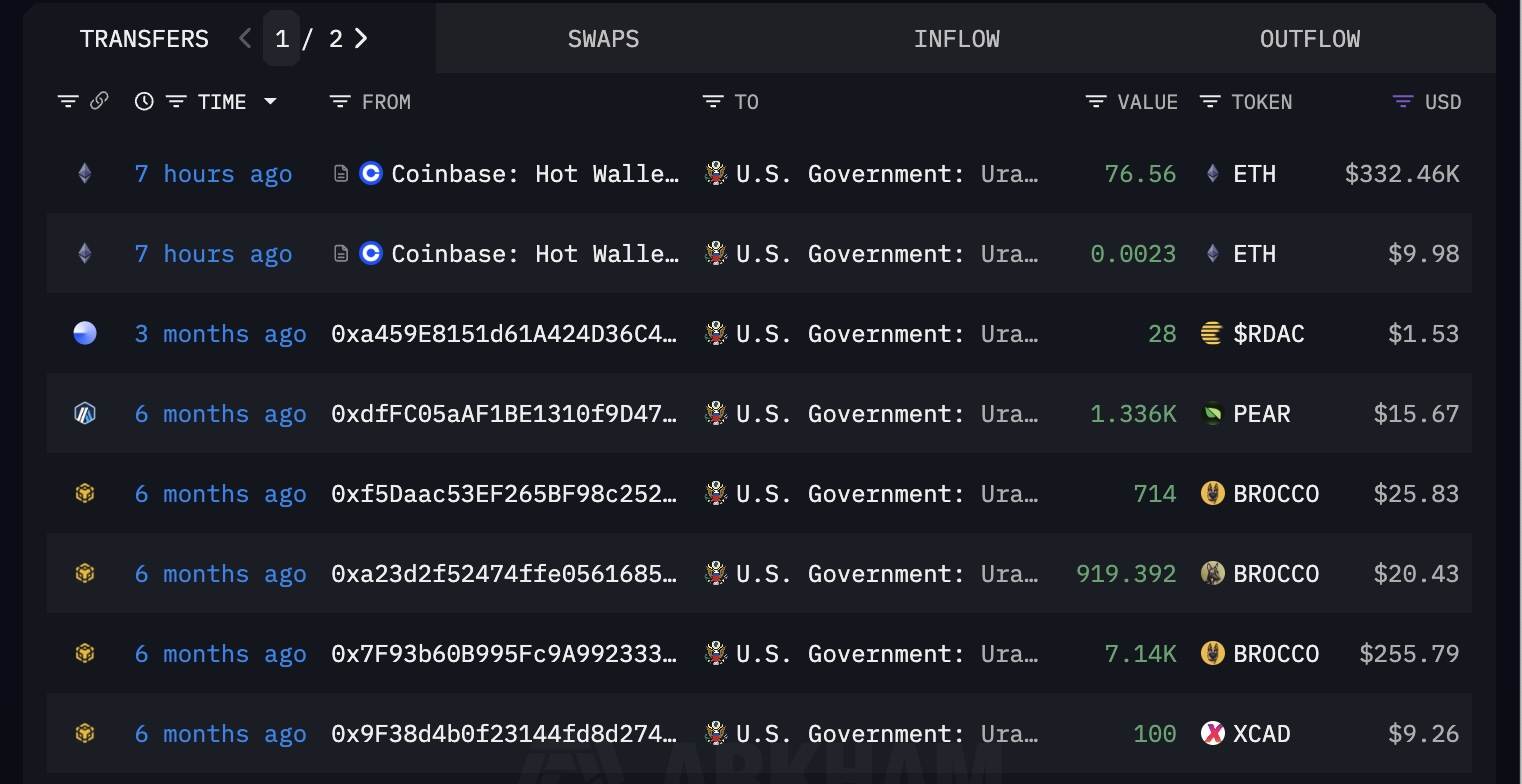The width and height of the screenshot is (1522, 784).
Task: Click PEAR token icon
Action: coord(1212,414)
